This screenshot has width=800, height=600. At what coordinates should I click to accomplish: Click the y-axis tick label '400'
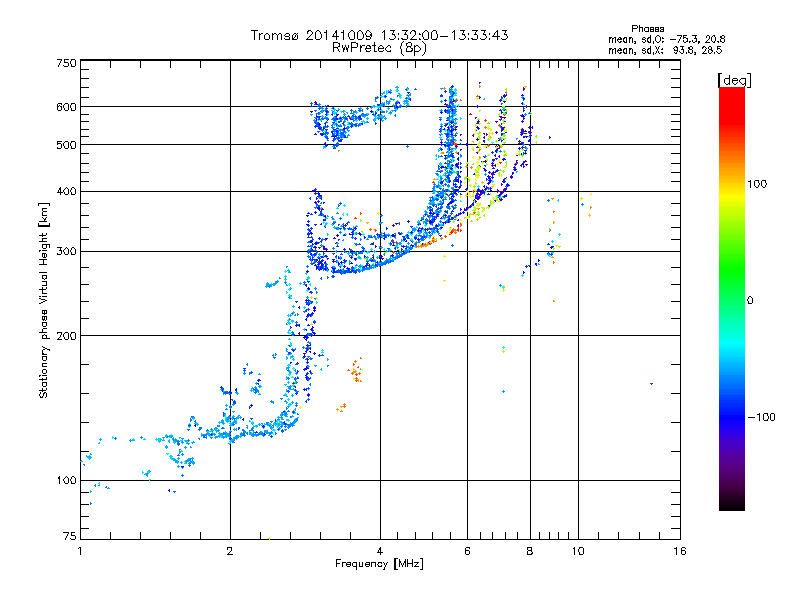pos(66,191)
